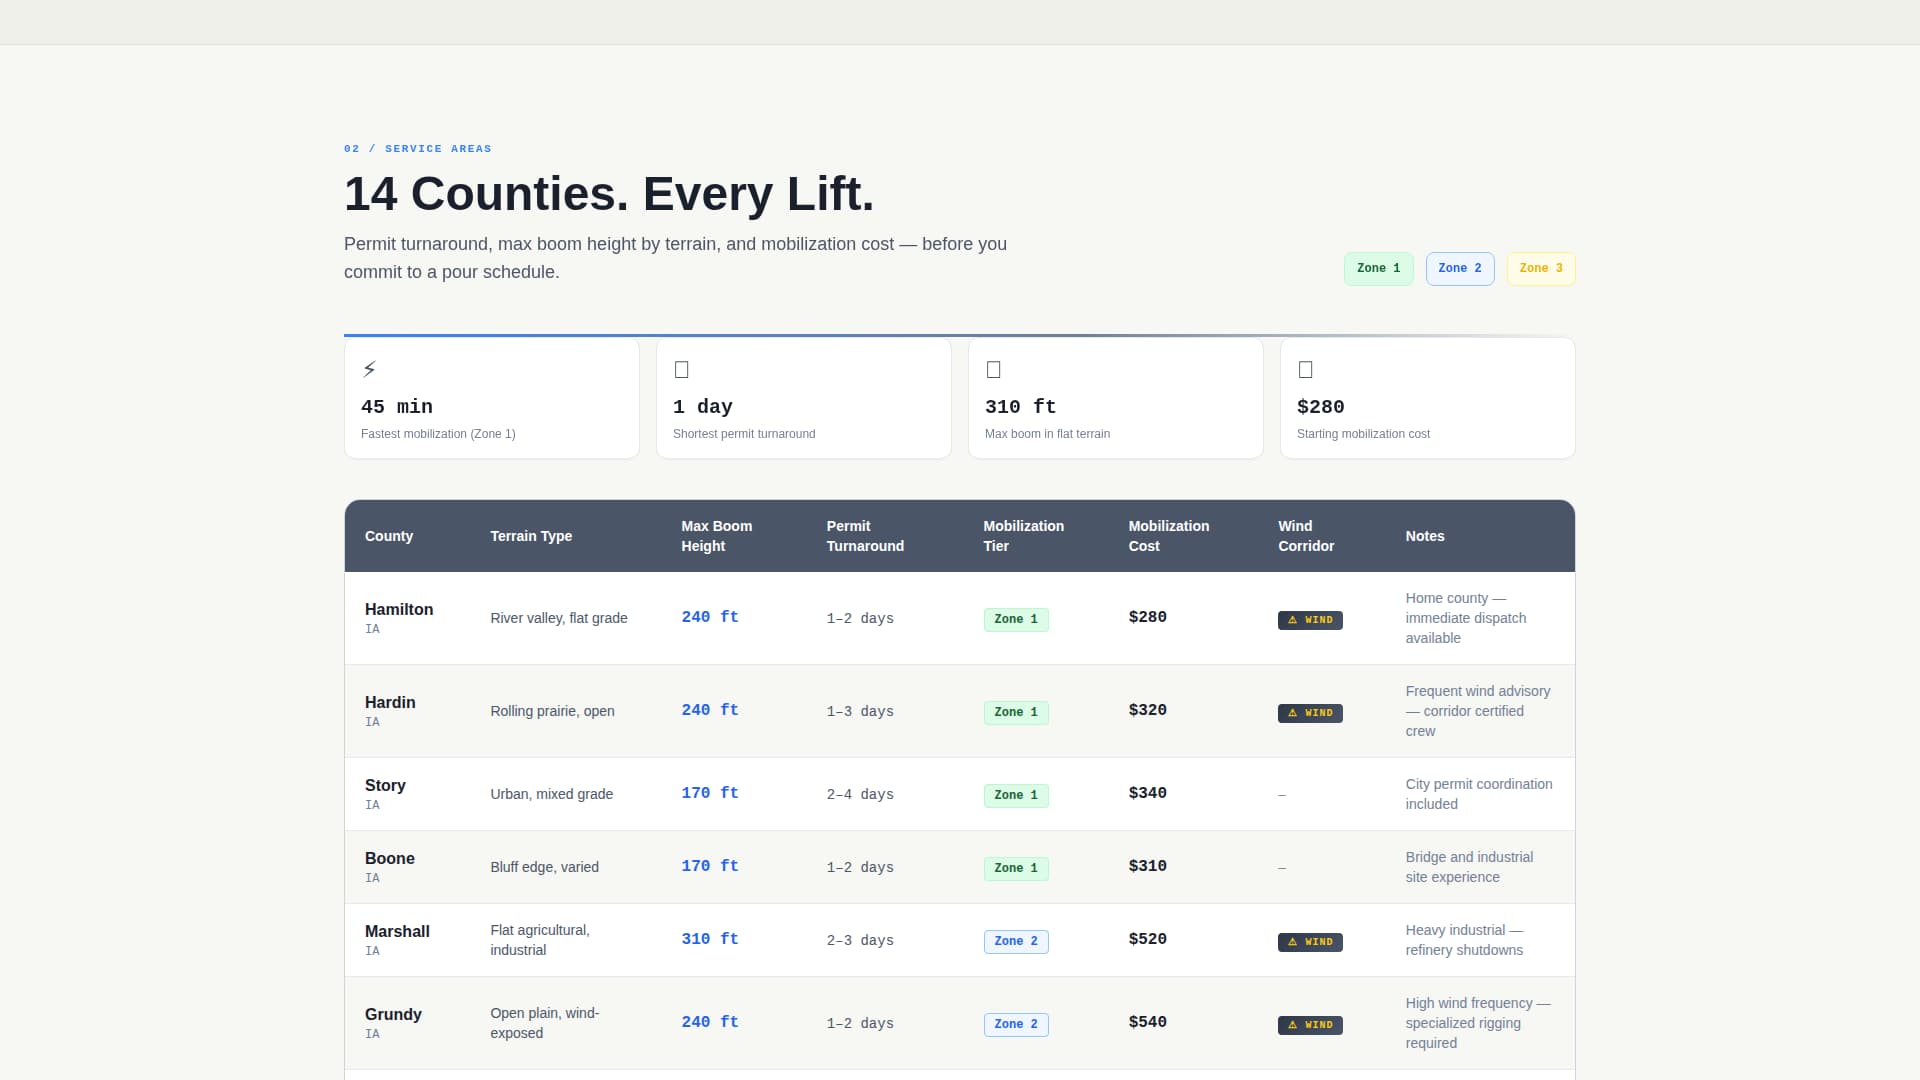Click the Zone 1 badge in Boone row
Screen dimensions: 1920x1080
[1016, 869]
